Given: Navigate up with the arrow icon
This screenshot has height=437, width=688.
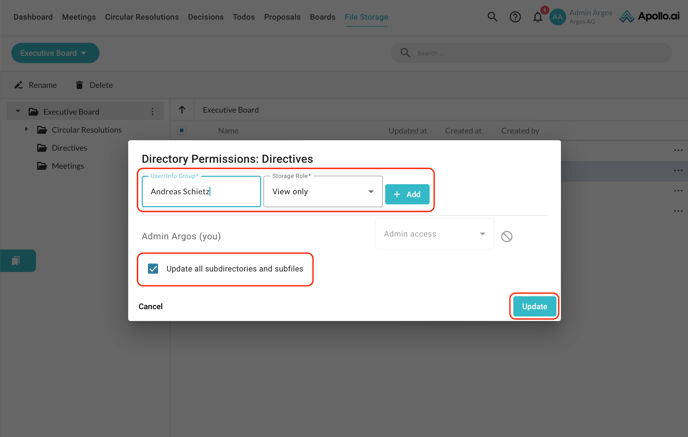Looking at the screenshot, I should coord(182,110).
